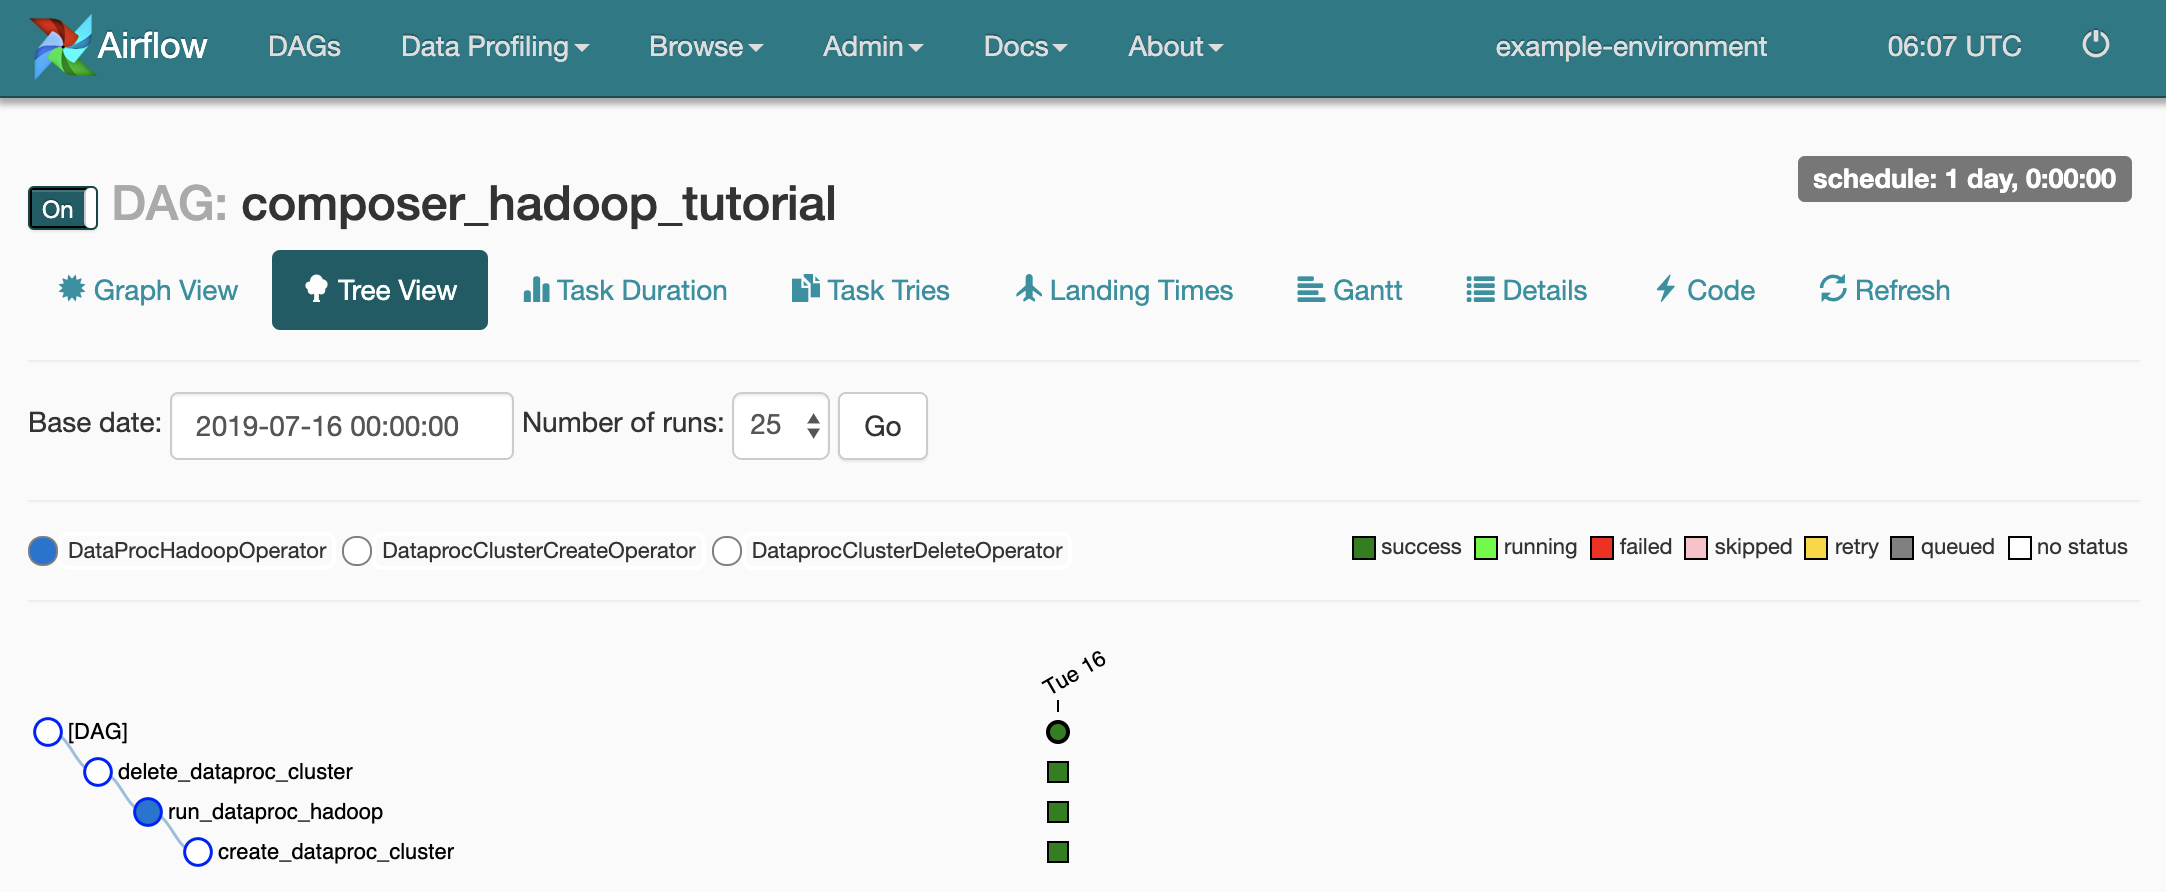Click the Airflow pinwheel logo
Screen dimensions: 2166x892
tap(62, 46)
